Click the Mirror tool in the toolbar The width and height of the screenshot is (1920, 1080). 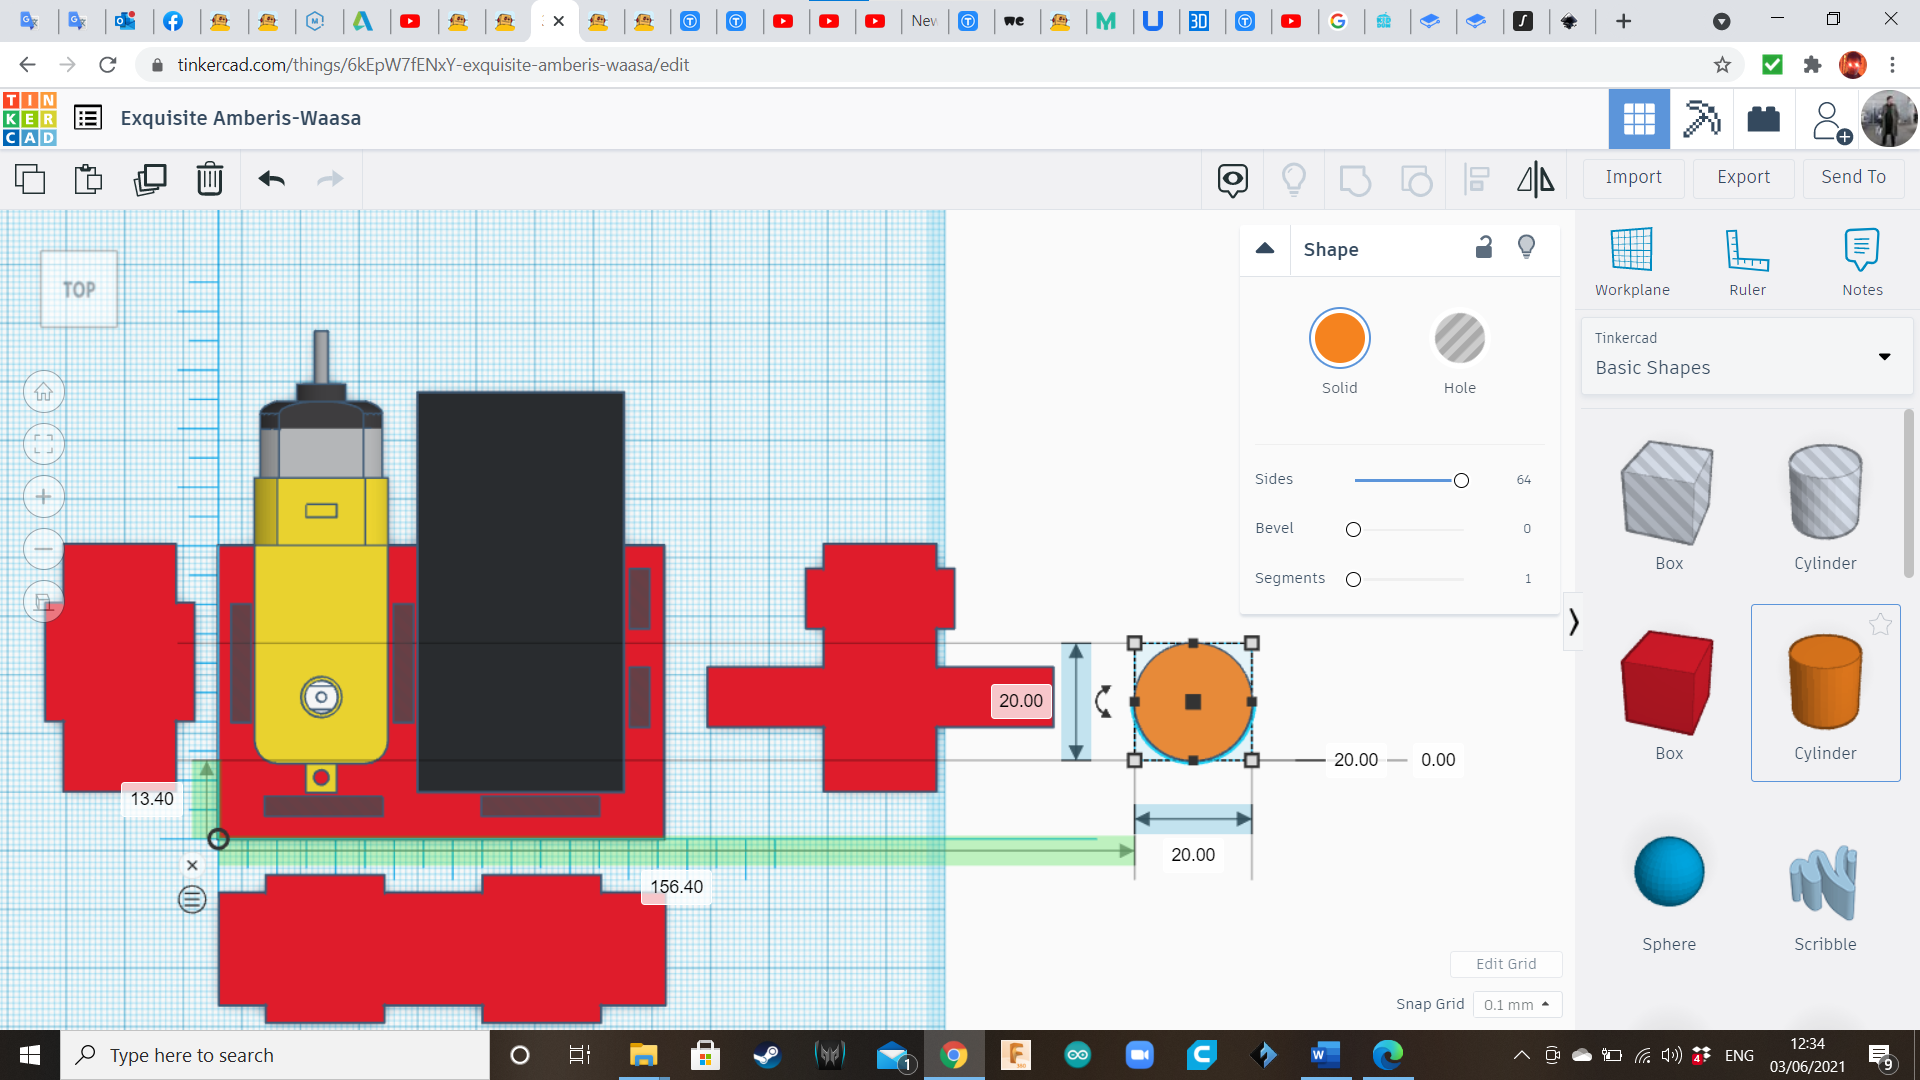pyautogui.click(x=1535, y=179)
